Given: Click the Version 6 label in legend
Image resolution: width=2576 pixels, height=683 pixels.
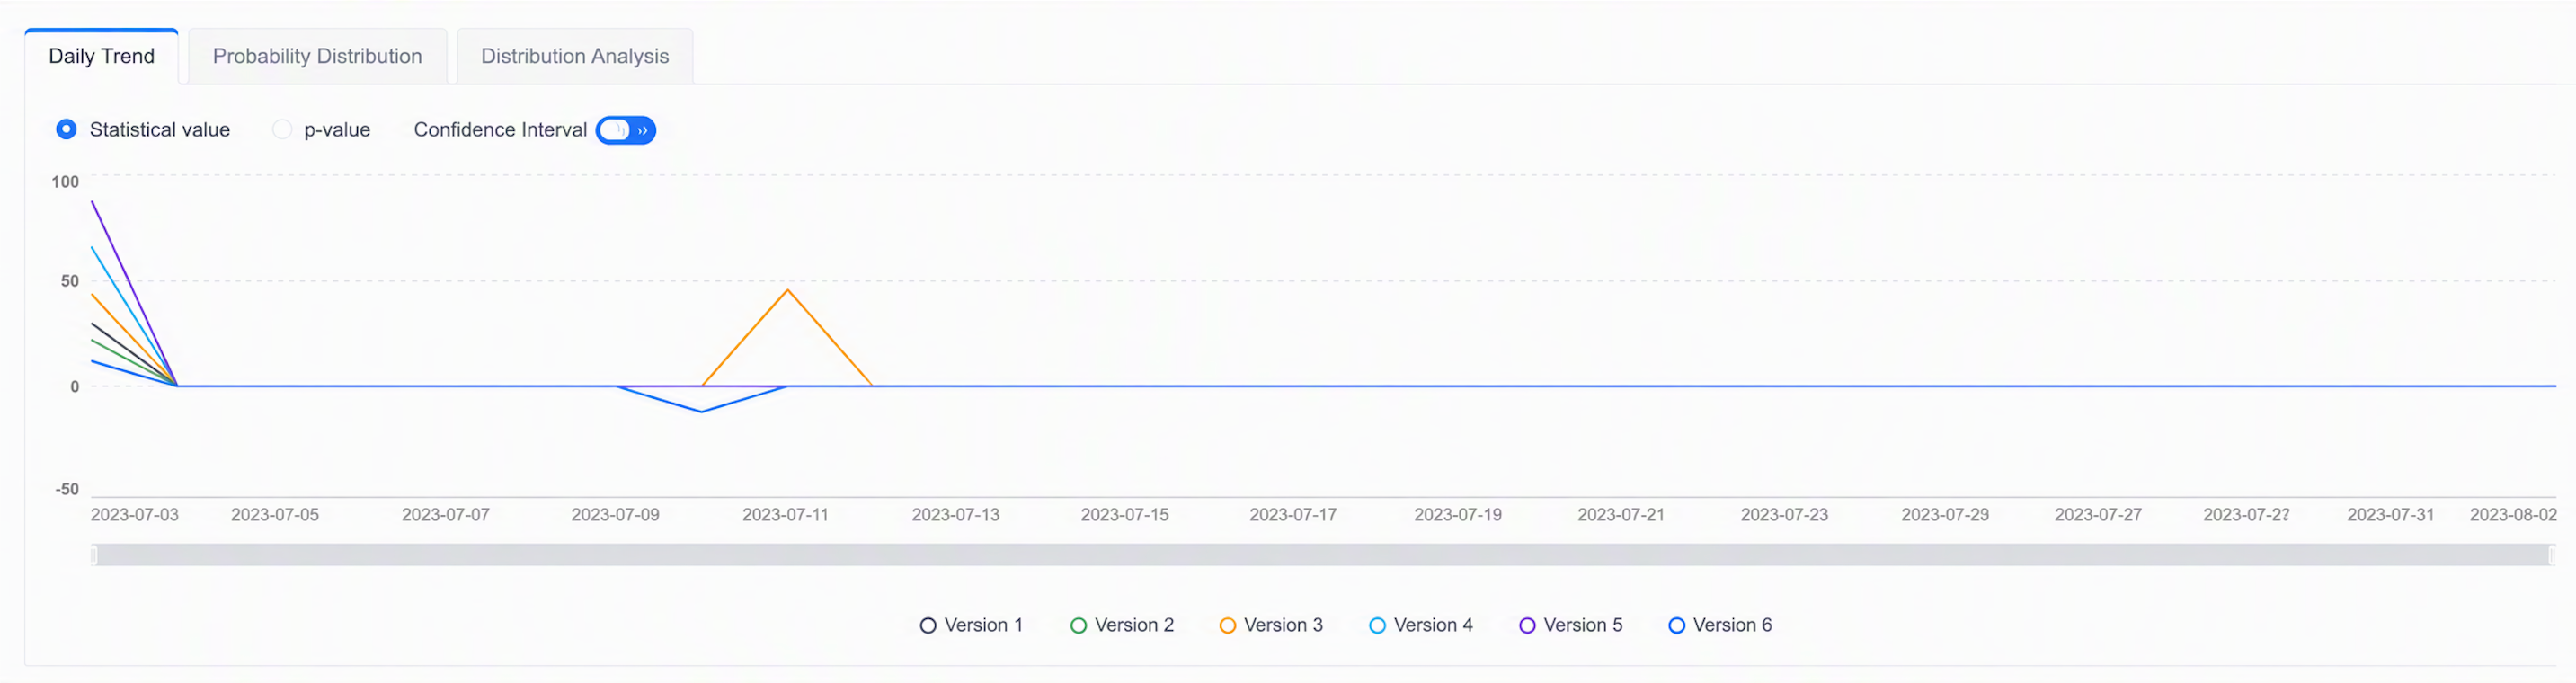Looking at the screenshot, I should 1732,625.
